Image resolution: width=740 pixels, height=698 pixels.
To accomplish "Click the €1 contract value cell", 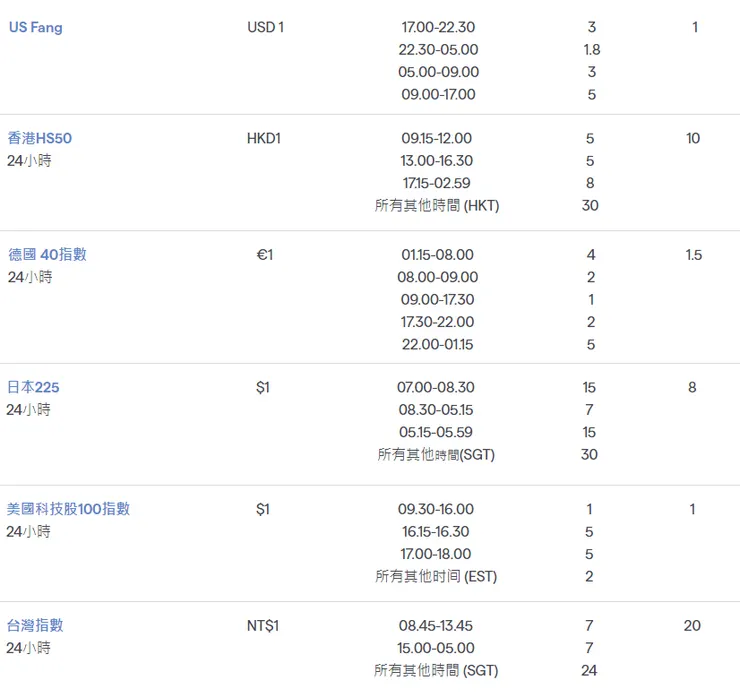I will (264, 254).
